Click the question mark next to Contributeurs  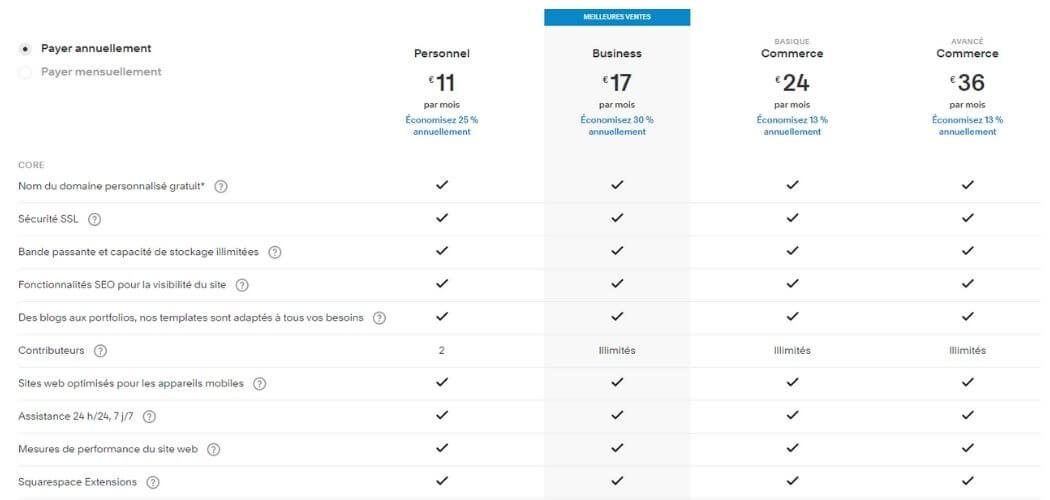pos(100,351)
